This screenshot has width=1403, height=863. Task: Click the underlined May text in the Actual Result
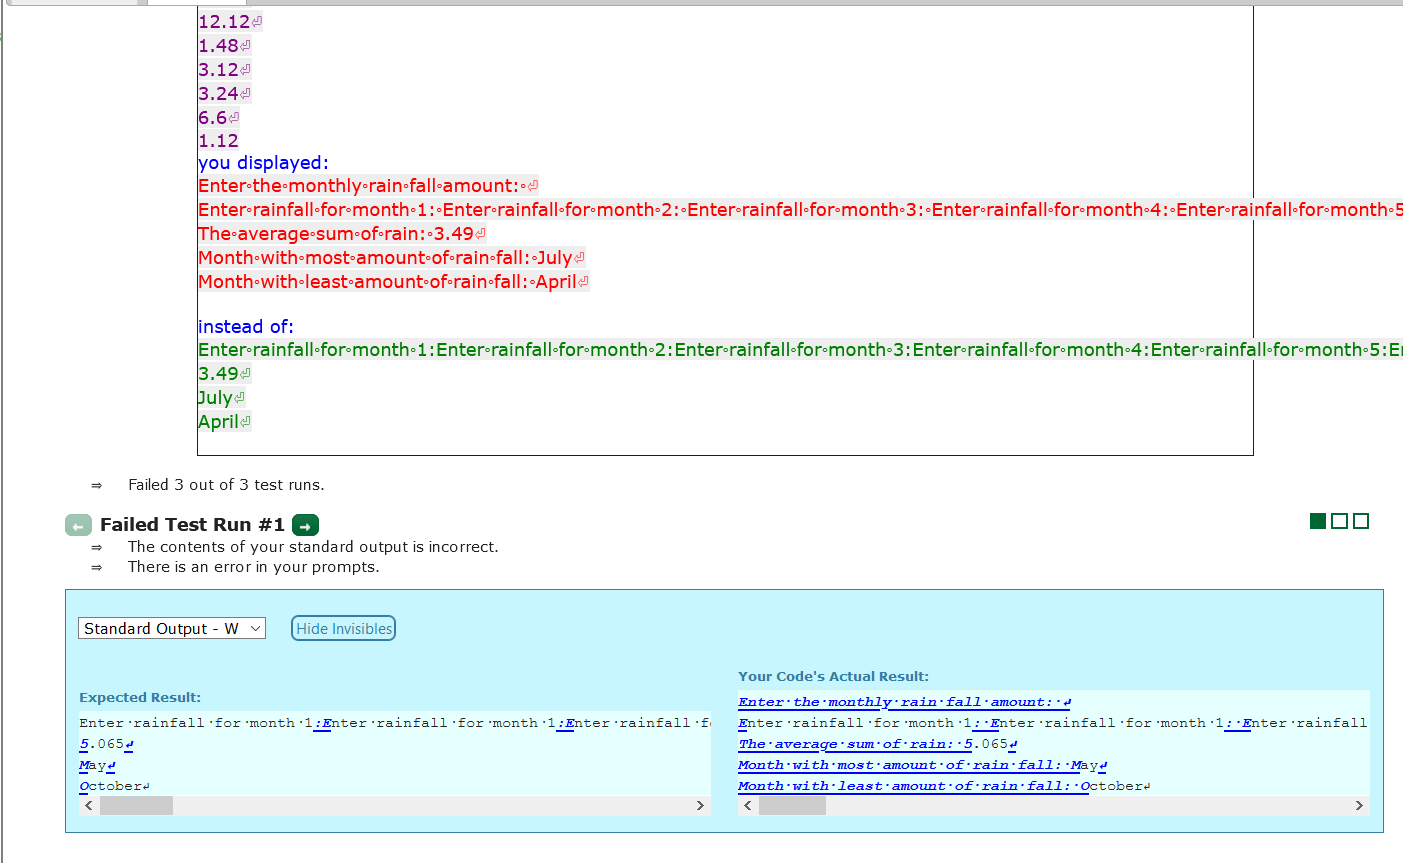pos(1087,764)
